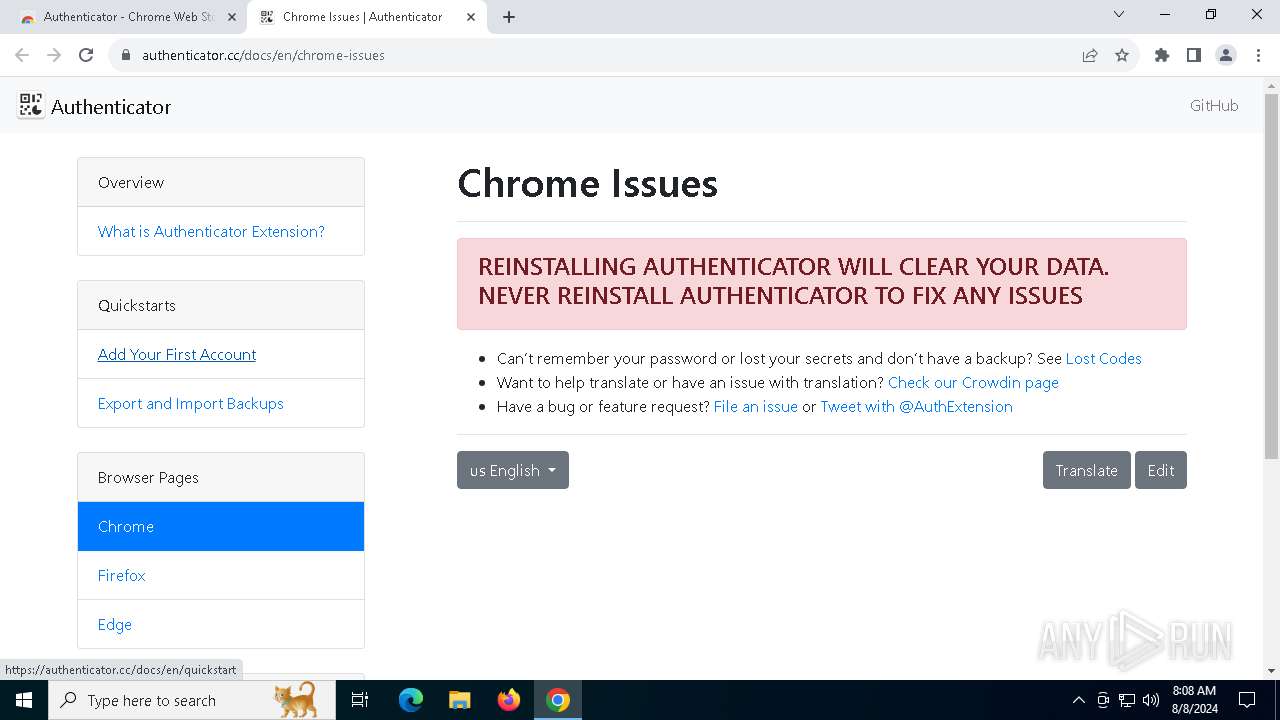Open Windows Start menu
Viewport: 1280px width, 720px height.
click(x=24, y=700)
